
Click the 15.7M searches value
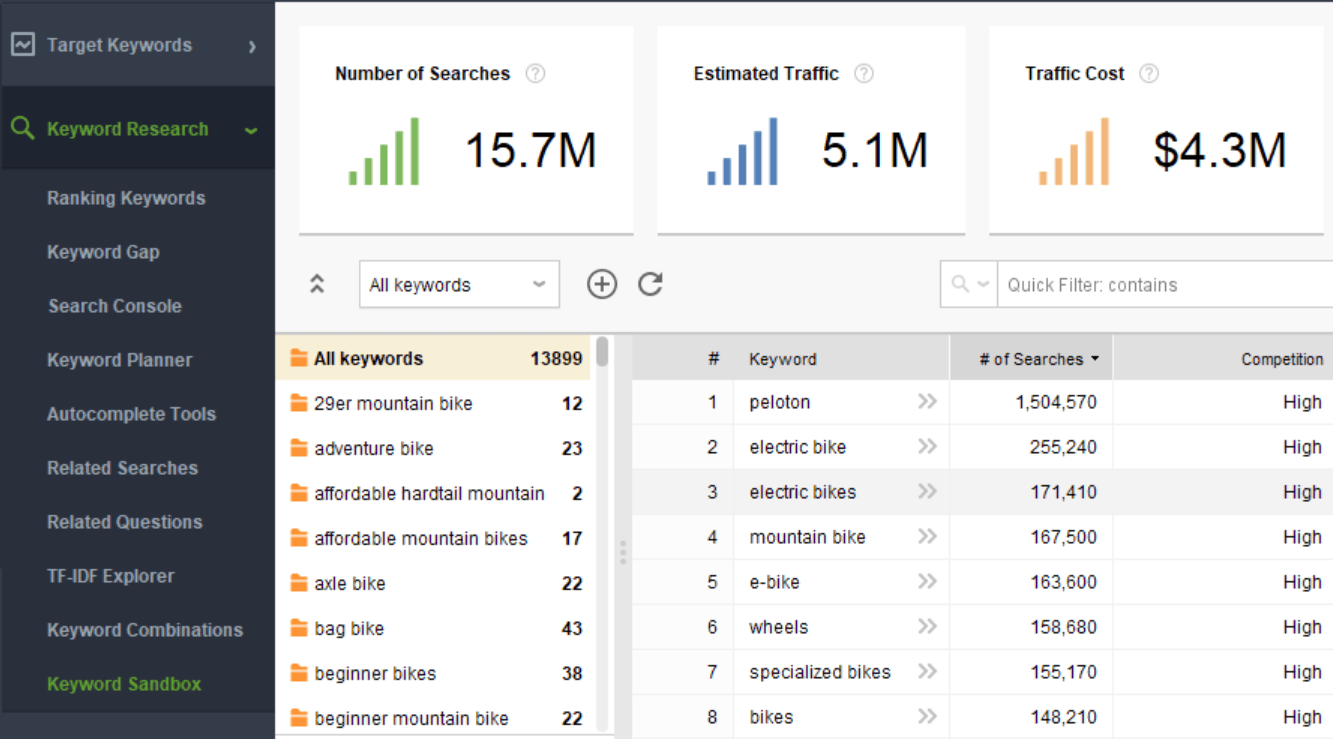tap(531, 151)
